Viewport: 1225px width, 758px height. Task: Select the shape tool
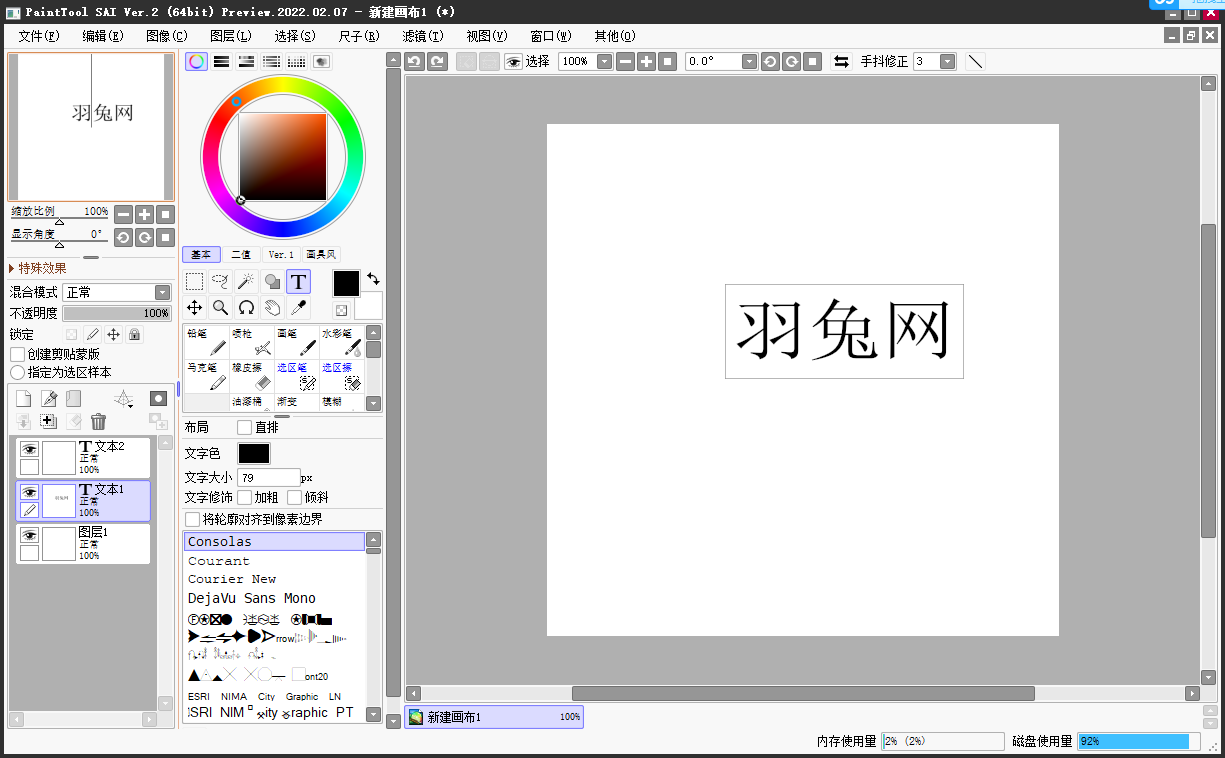(272, 282)
